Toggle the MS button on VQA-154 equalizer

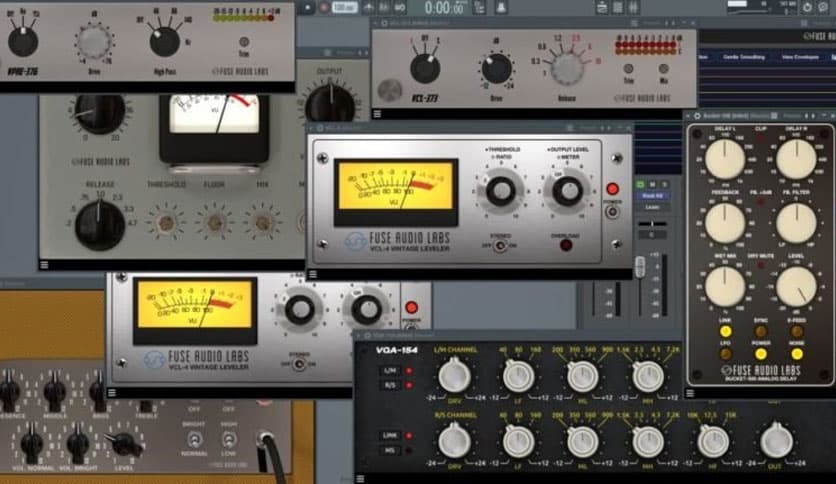(390, 450)
